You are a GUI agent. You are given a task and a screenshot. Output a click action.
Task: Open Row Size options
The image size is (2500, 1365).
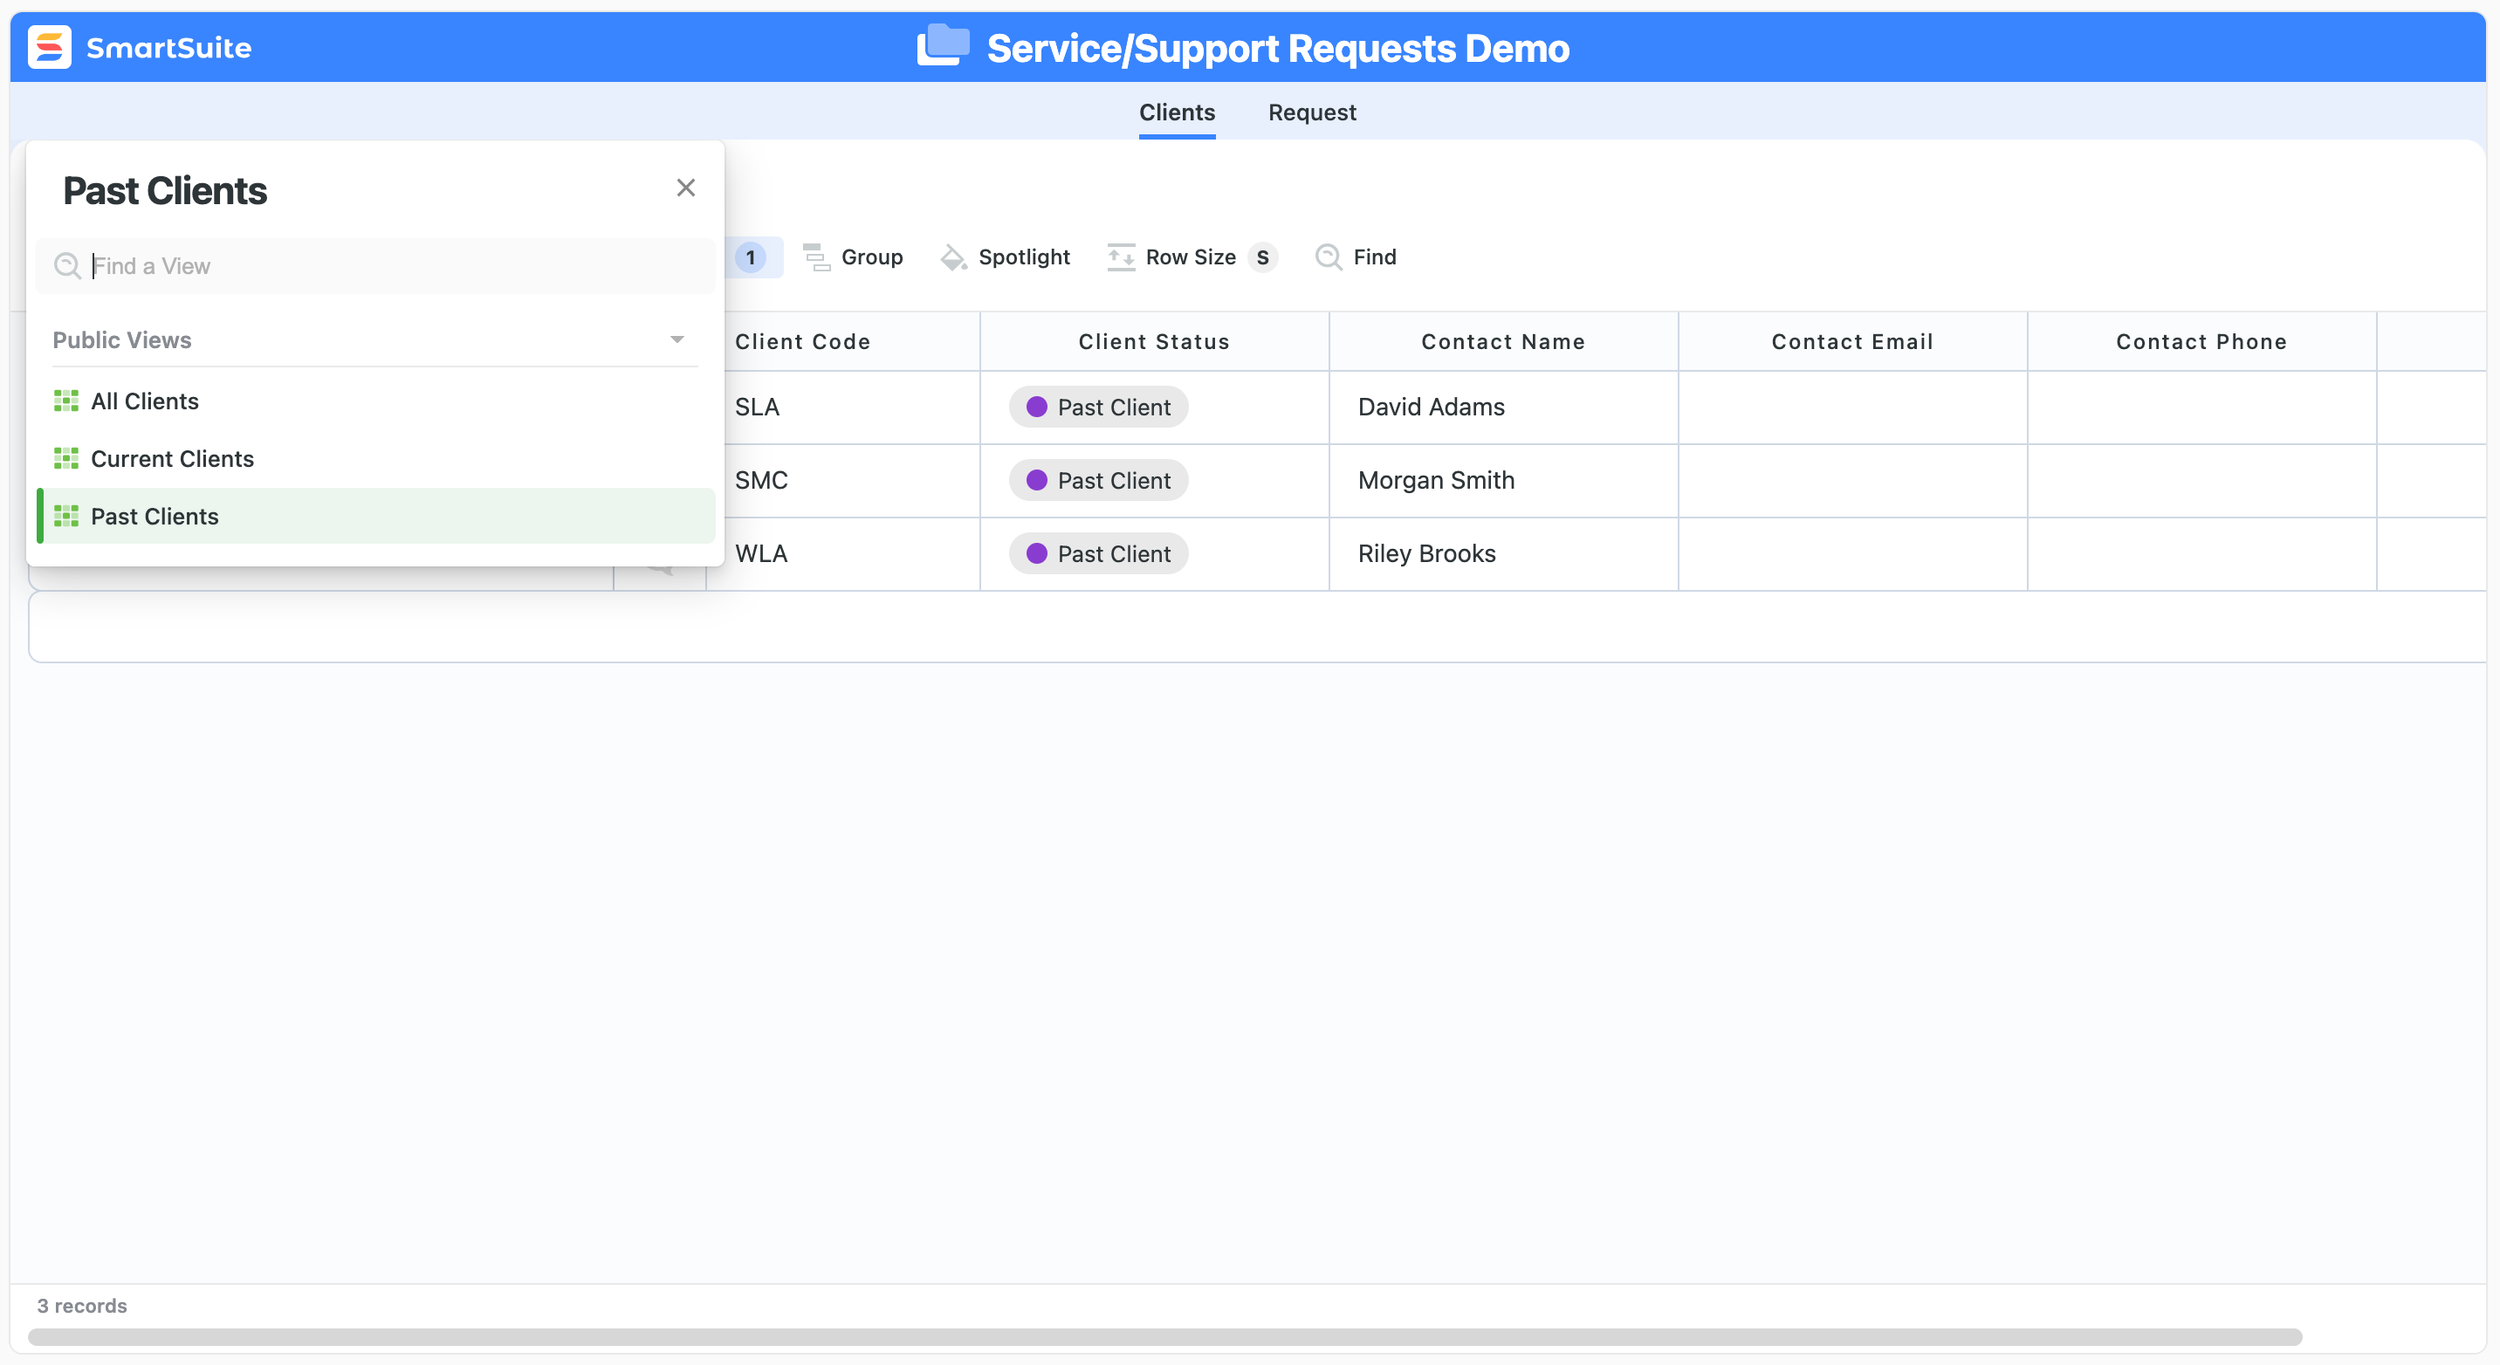coord(1192,257)
